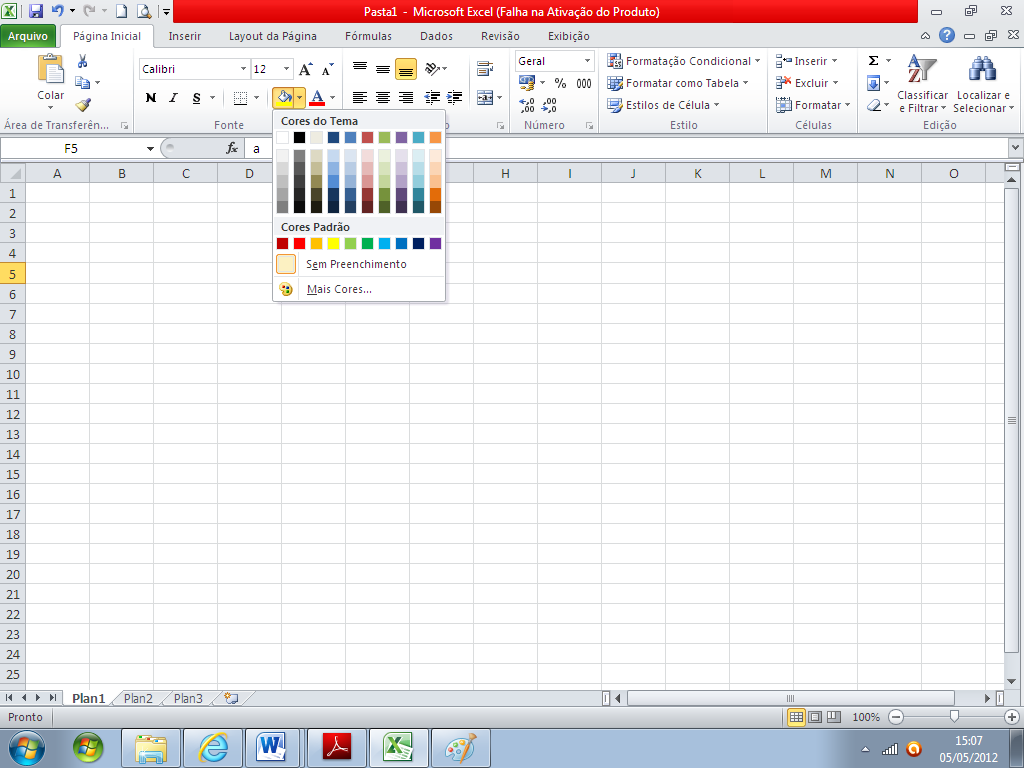Toggle italic I formatting

coord(173,98)
